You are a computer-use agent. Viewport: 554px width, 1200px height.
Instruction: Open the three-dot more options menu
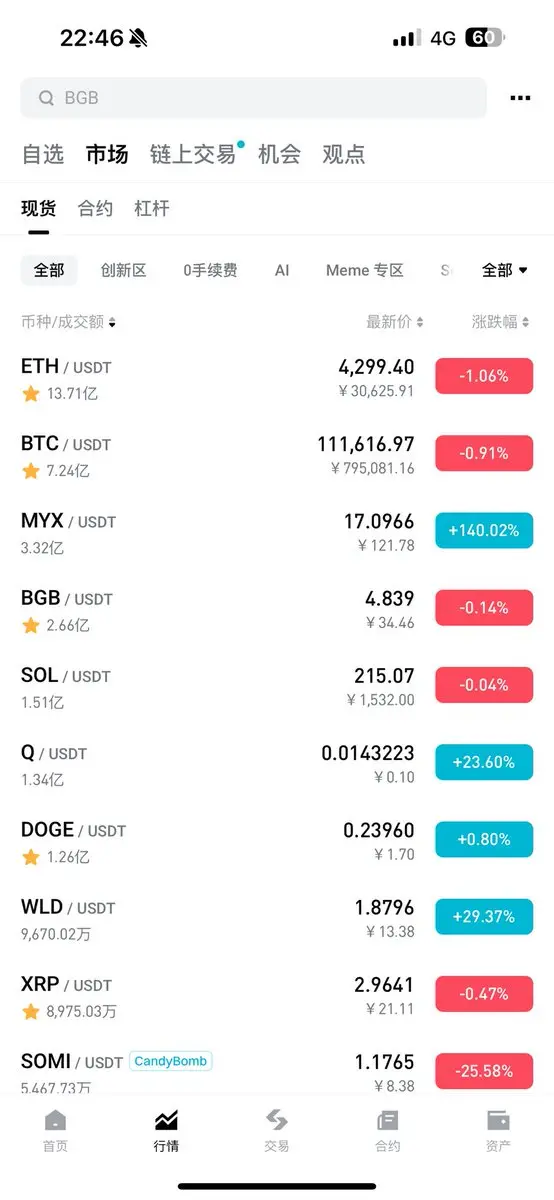point(519,98)
